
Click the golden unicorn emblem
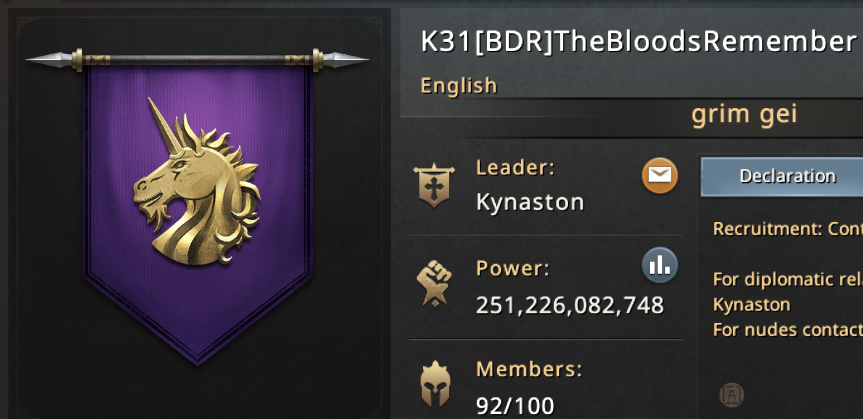click(x=197, y=182)
